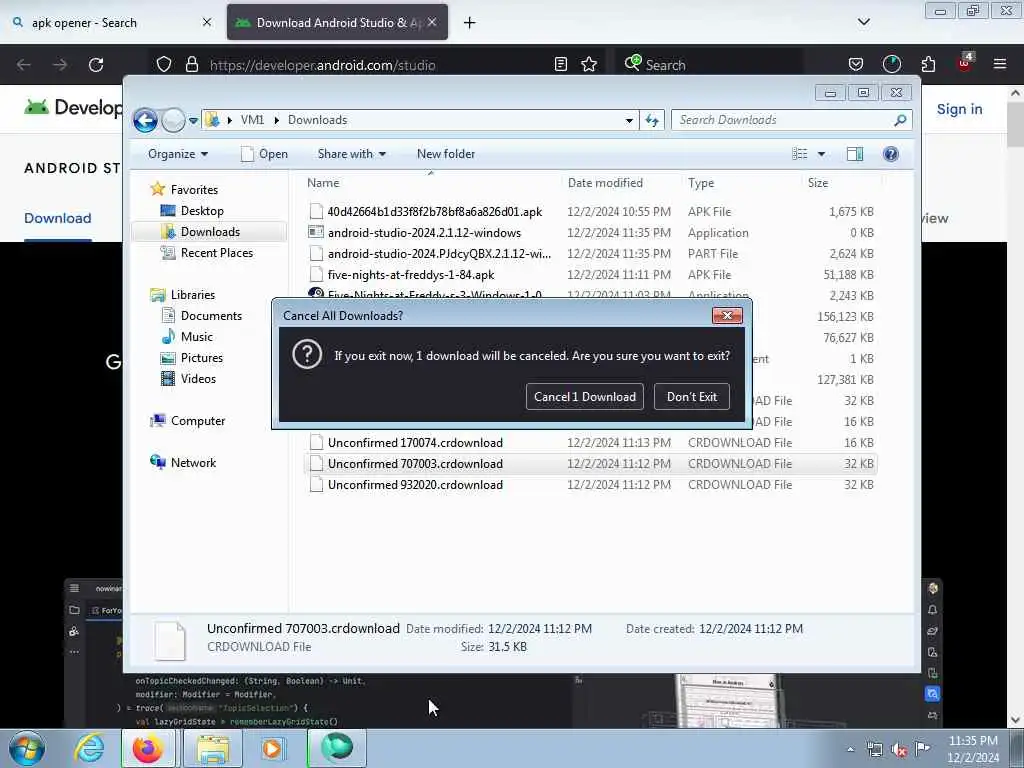
Task: Open Explorer help icon
Action: click(891, 154)
